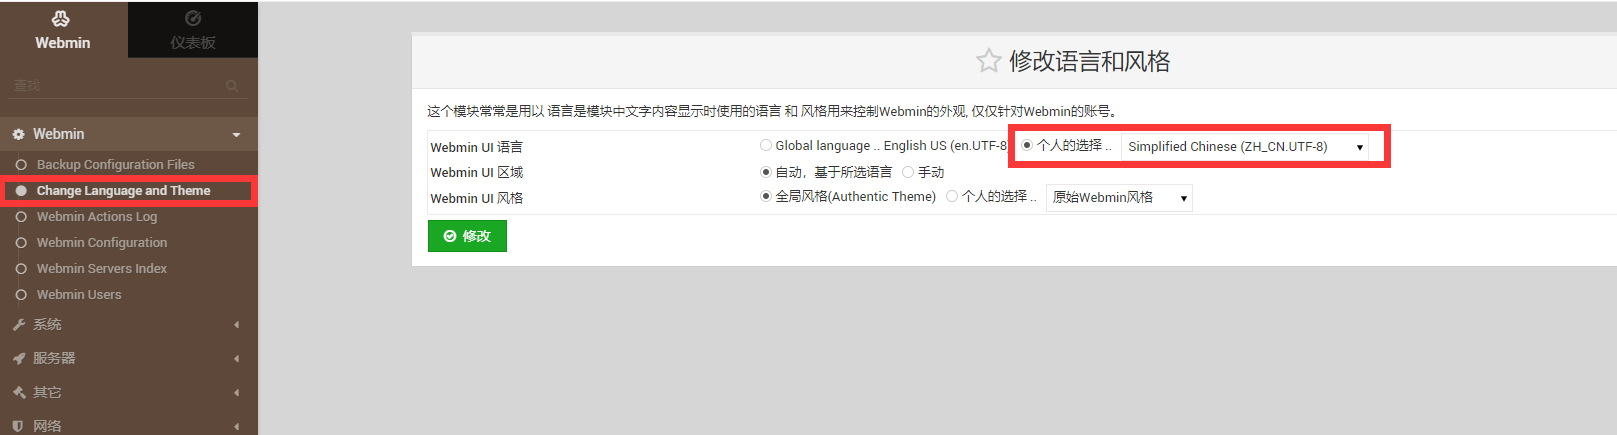Select the 手动 locale radio button
The height and width of the screenshot is (435, 1617).
908,172
